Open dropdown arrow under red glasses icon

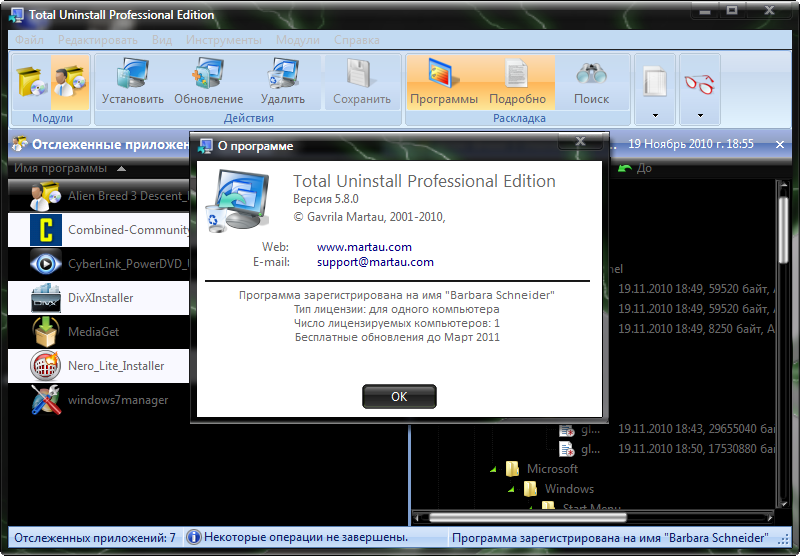(700, 116)
